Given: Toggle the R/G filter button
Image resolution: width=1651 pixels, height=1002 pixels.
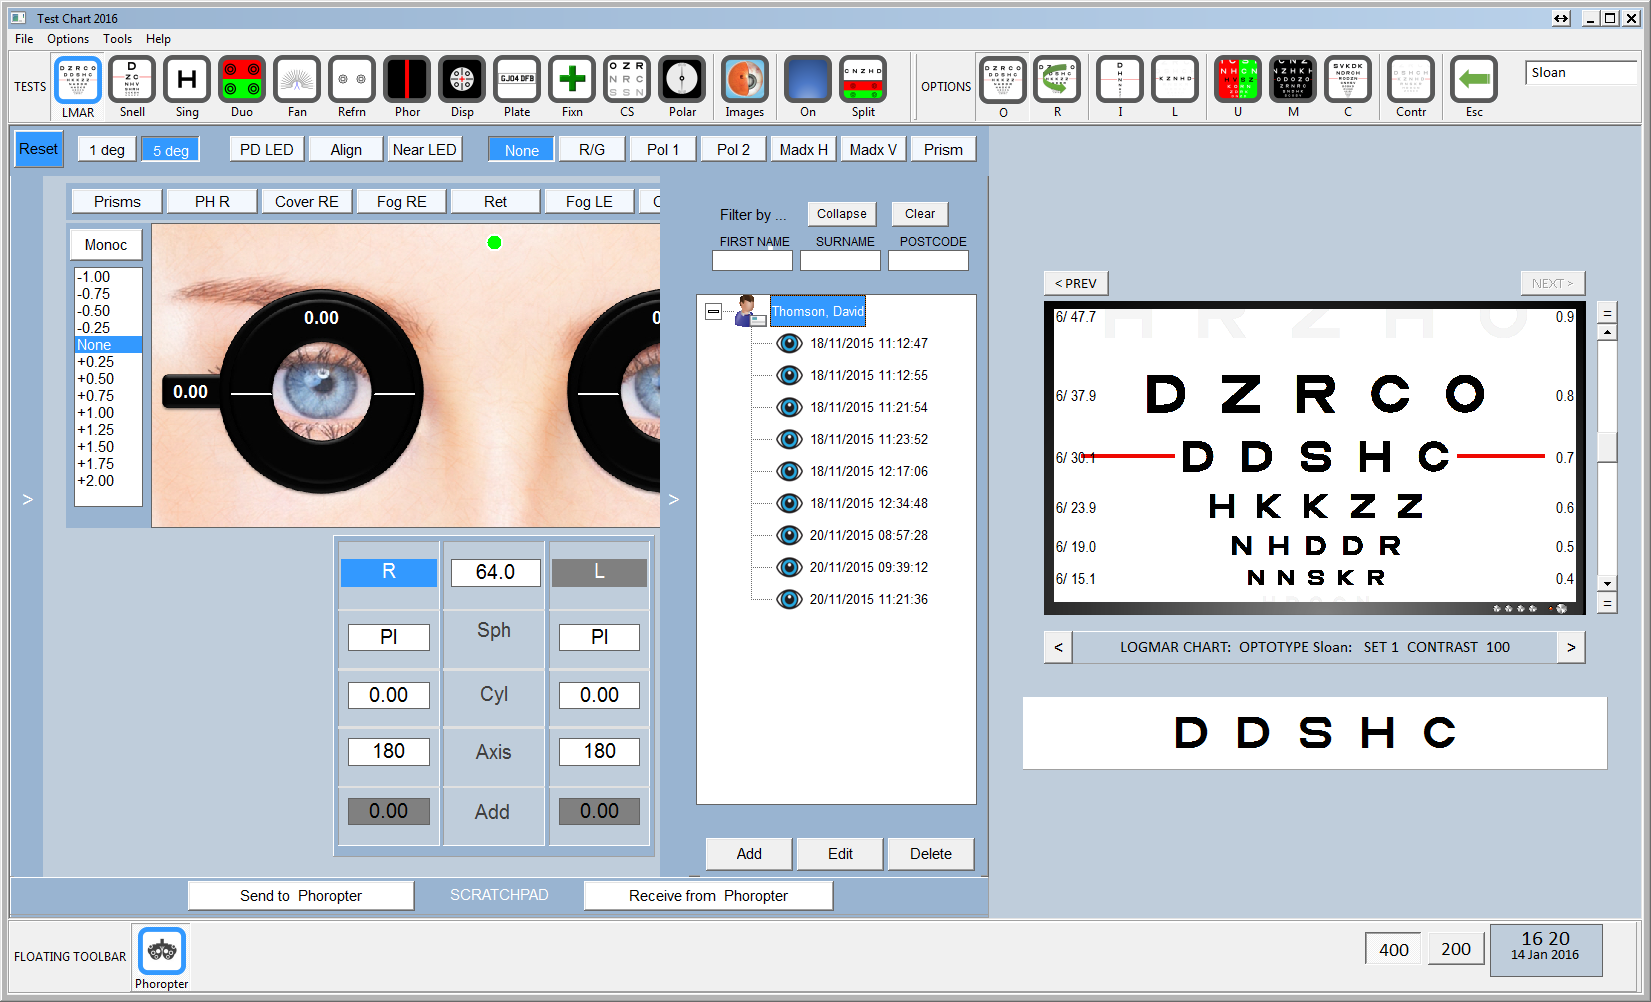Looking at the screenshot, I should click(592, 150).
